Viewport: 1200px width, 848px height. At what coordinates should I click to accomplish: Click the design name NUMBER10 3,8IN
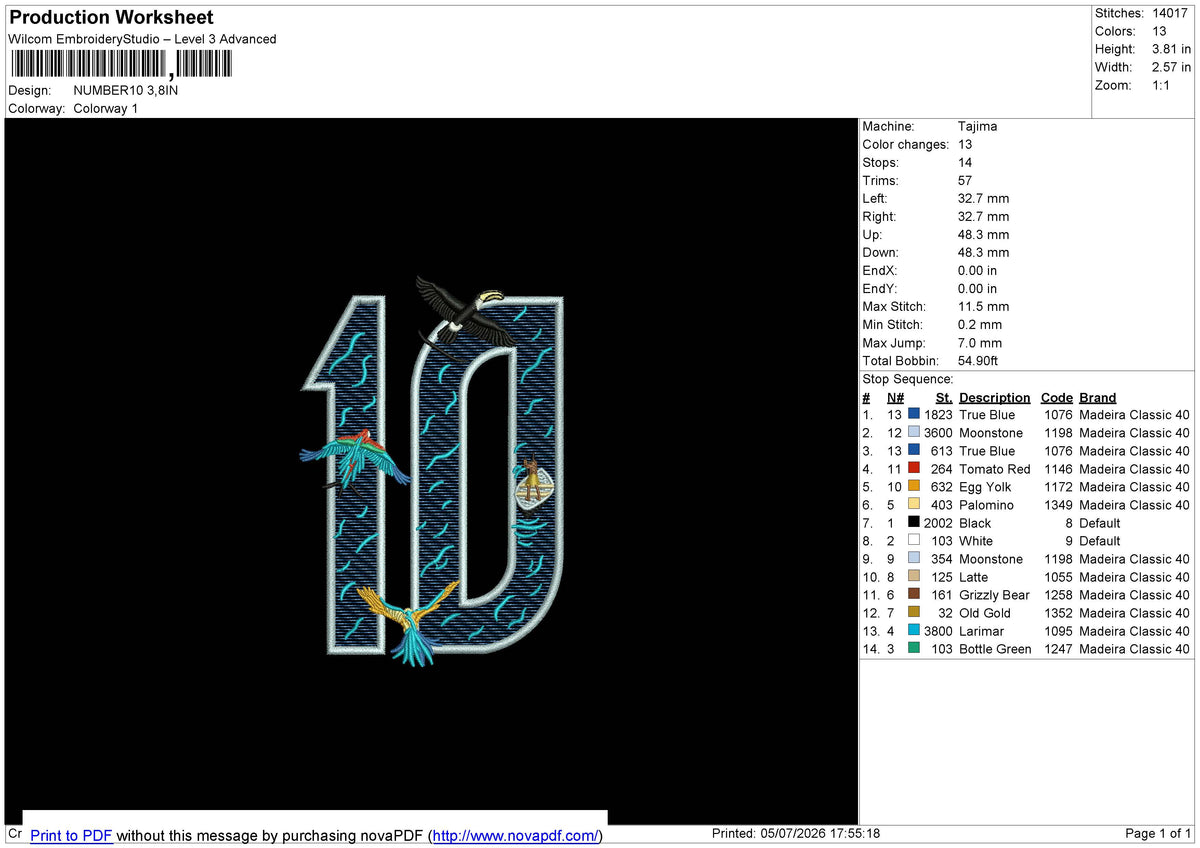tap(126, 90)
